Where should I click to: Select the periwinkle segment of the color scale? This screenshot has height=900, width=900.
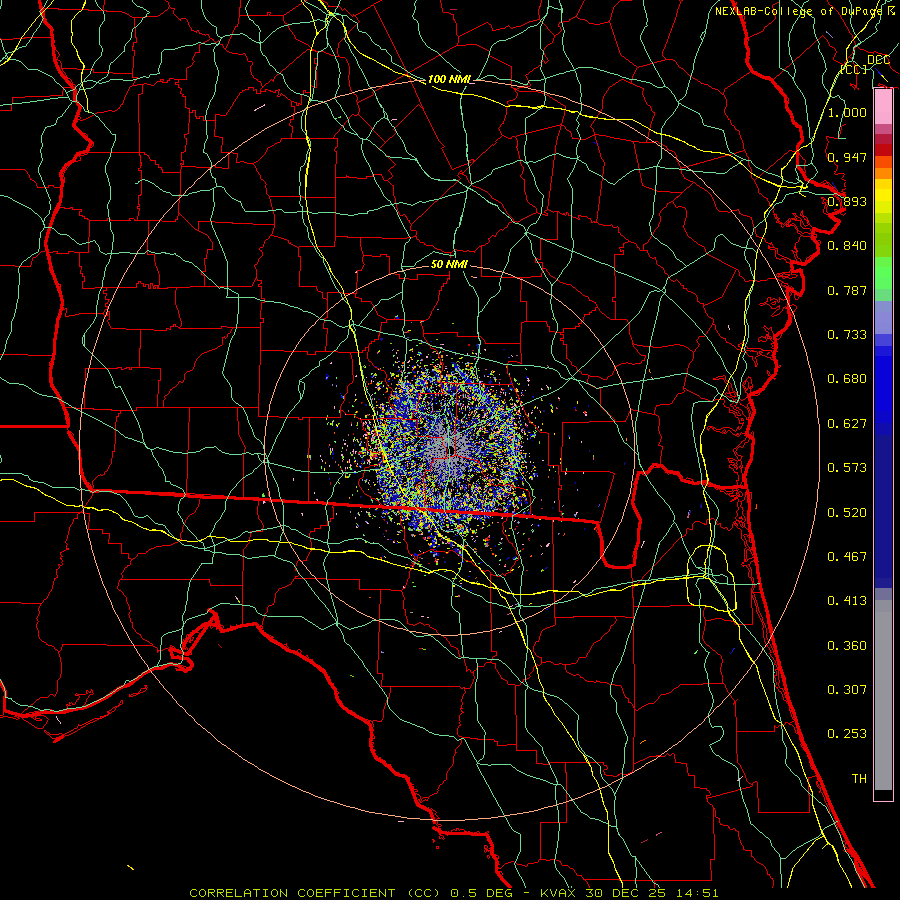(x=883, y=317)
